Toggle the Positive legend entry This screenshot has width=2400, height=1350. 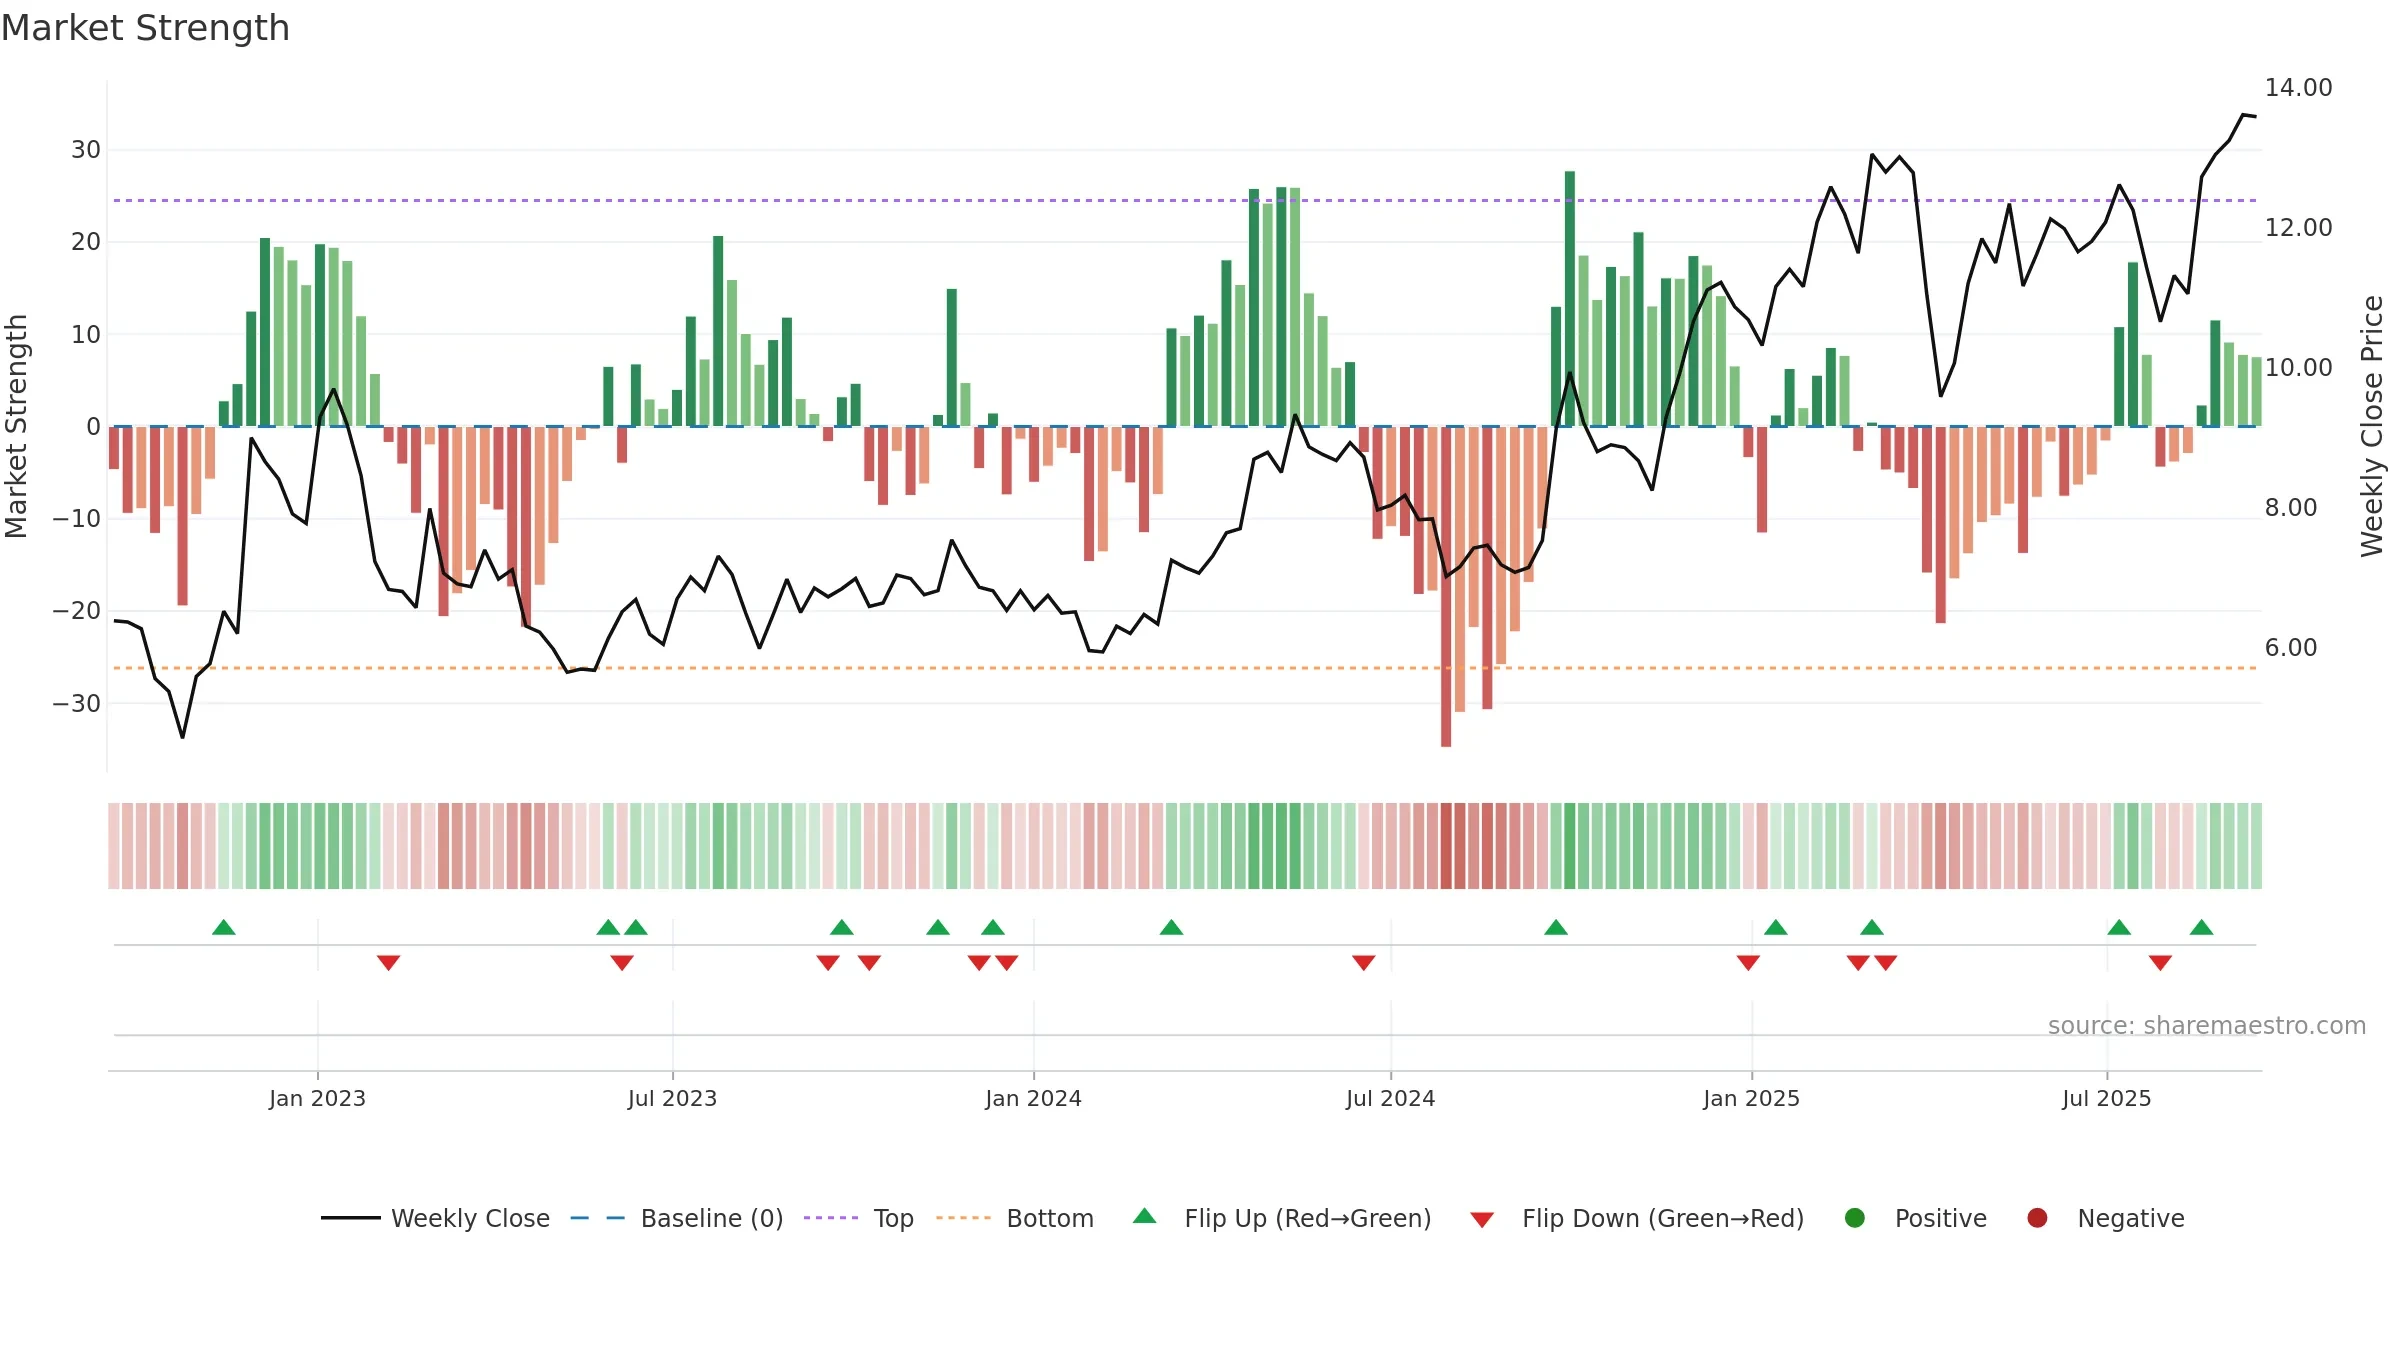[x=1915, y=1218]
